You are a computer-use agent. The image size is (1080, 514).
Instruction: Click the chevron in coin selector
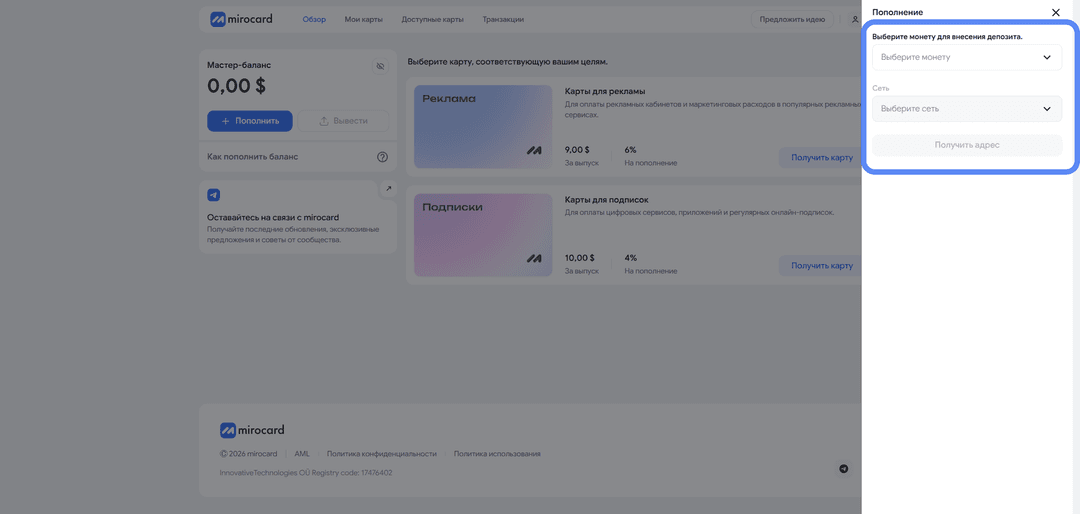click(1047, 57)
